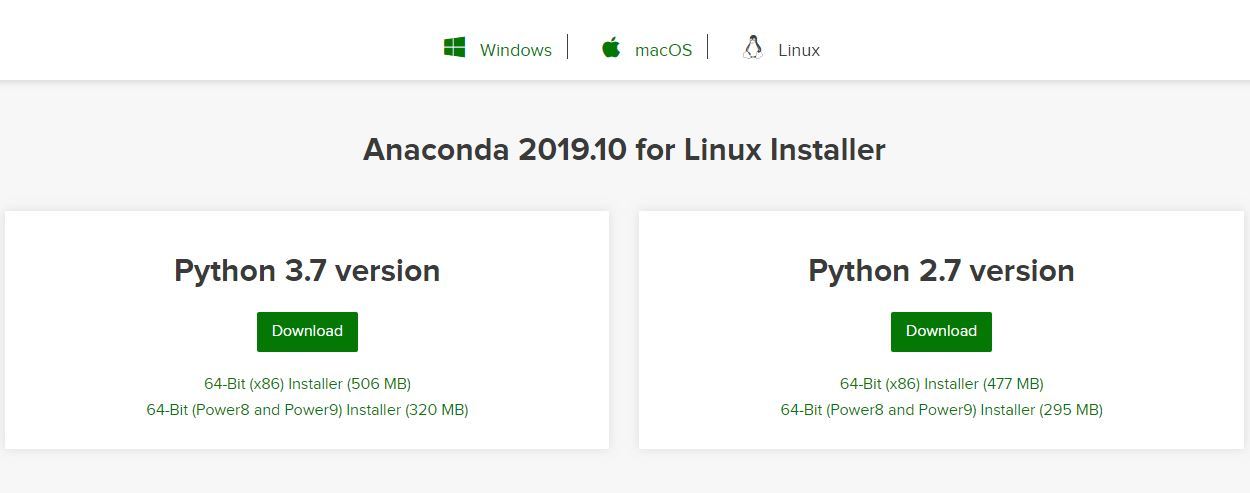Click the Anaconda 2019.10 for Linux Installer heading

pyautogui.click(x=624, y=150)
